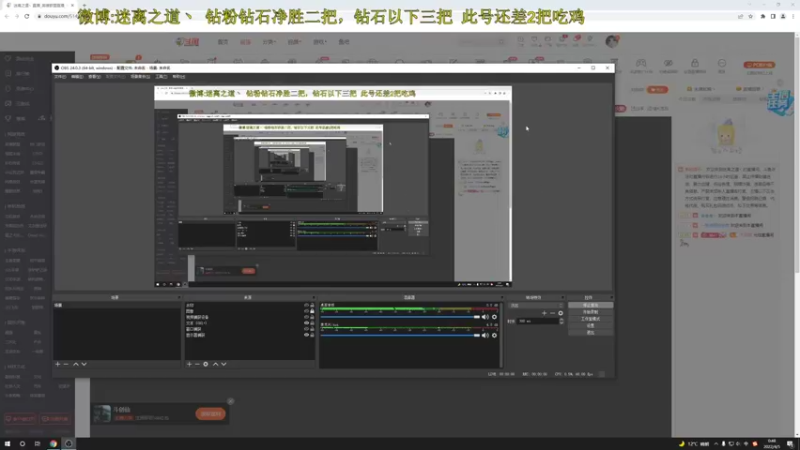The height and width of the screenshot is (450, 800).
Task: Toggle visibility of the first source row
Action: point(307,305)
